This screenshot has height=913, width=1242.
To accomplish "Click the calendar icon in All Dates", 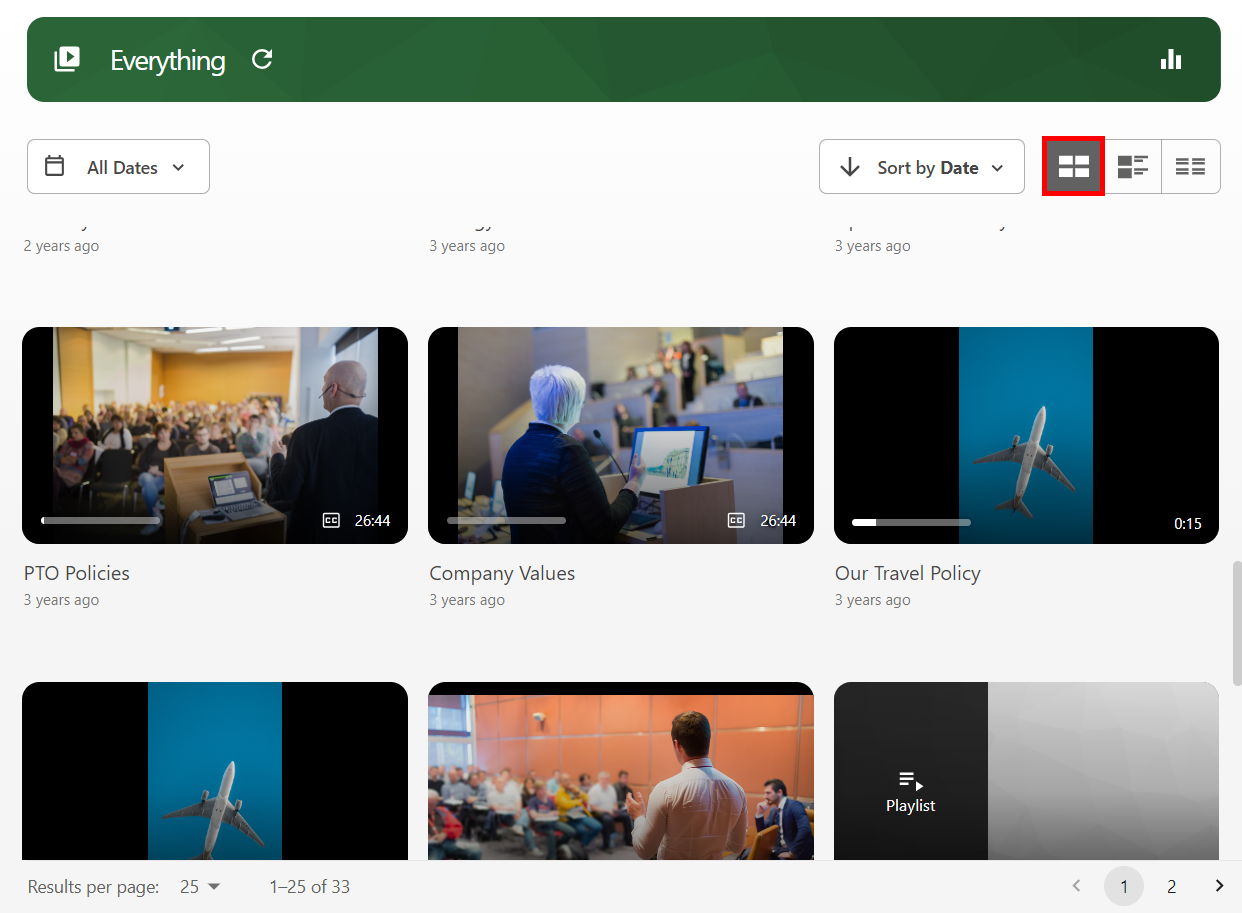I will pyautogui.click(x=55, y=167).
